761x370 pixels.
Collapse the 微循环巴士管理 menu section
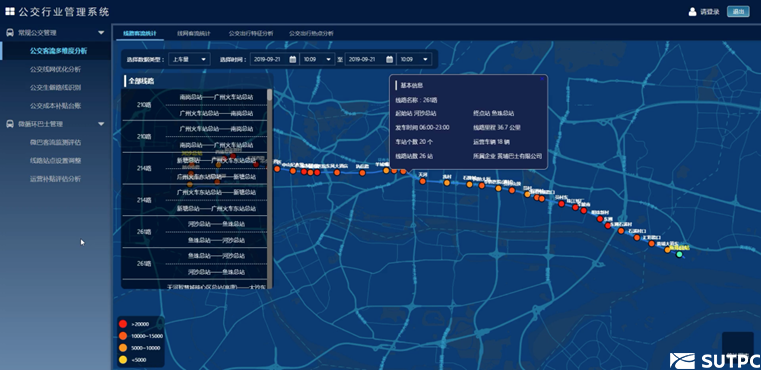point(101,124)
